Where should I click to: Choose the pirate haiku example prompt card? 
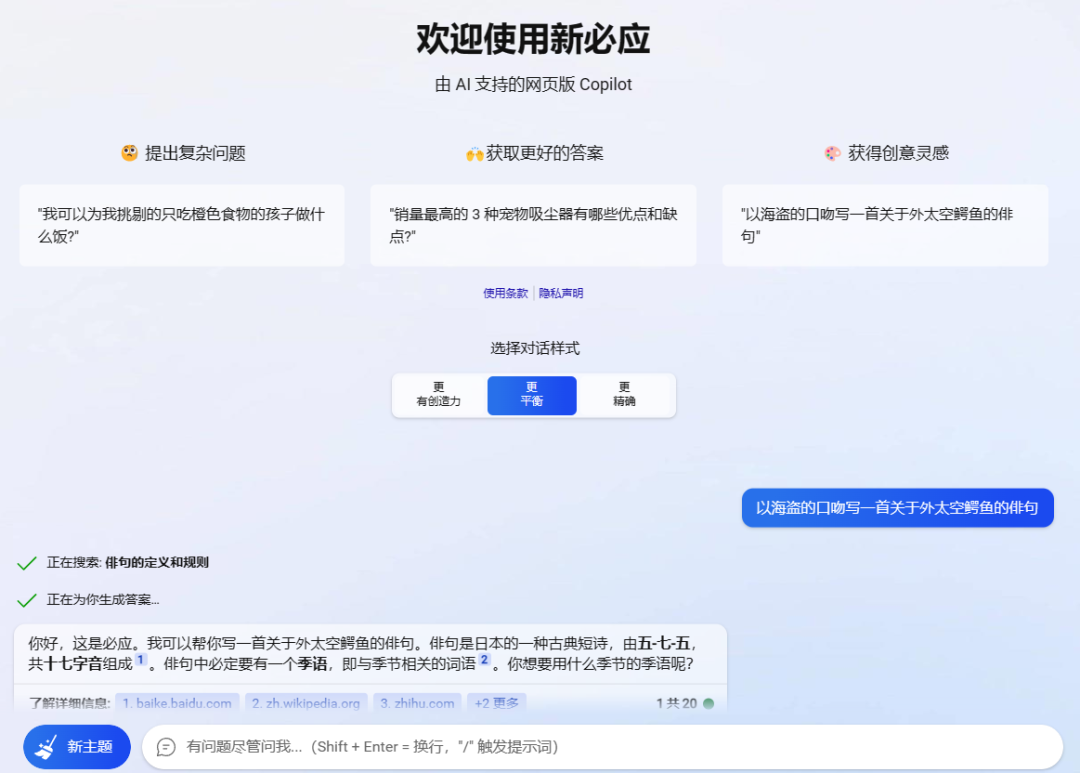point(885,225)
